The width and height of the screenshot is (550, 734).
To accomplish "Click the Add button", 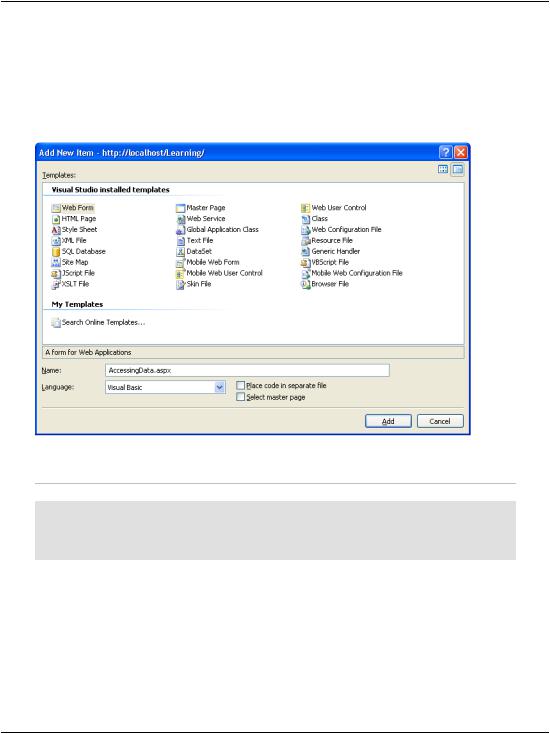I will click(388, 421).
